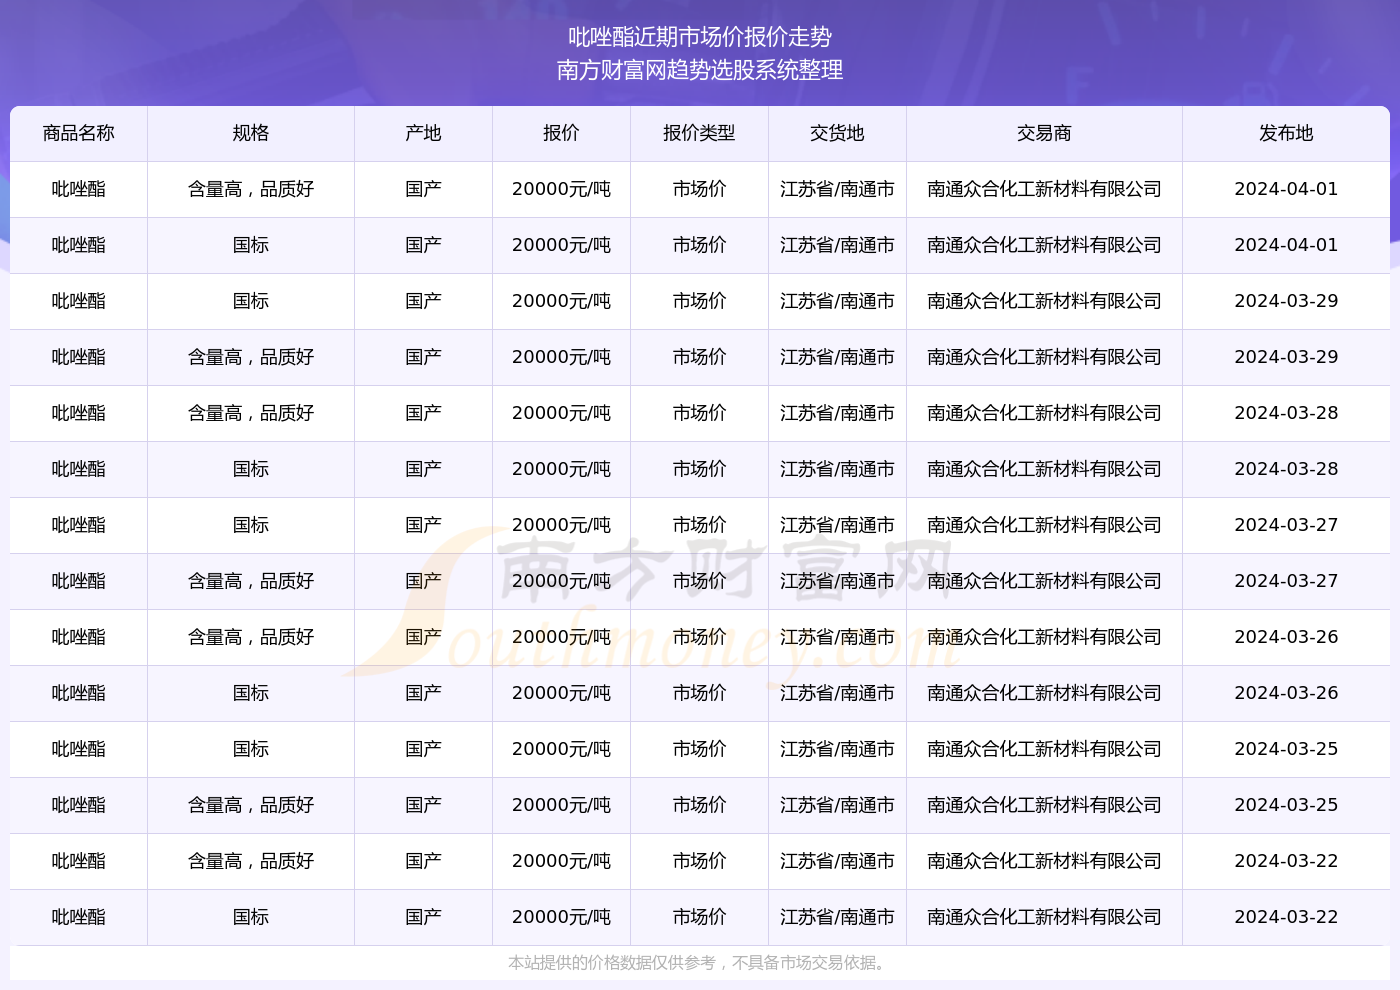Click the 交货地 column header
This screenshot has height=990, width=1400.
coord(837,133)
